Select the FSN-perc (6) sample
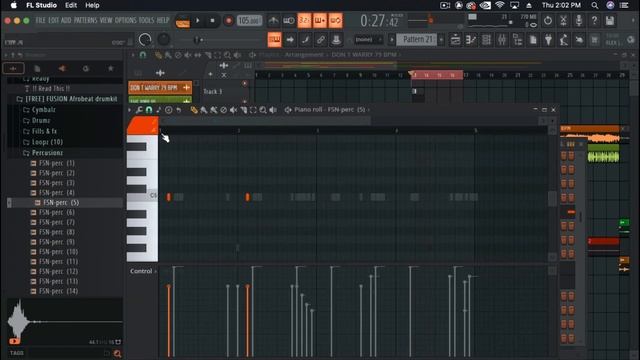640x360 pixels. (x=57, y=212)
